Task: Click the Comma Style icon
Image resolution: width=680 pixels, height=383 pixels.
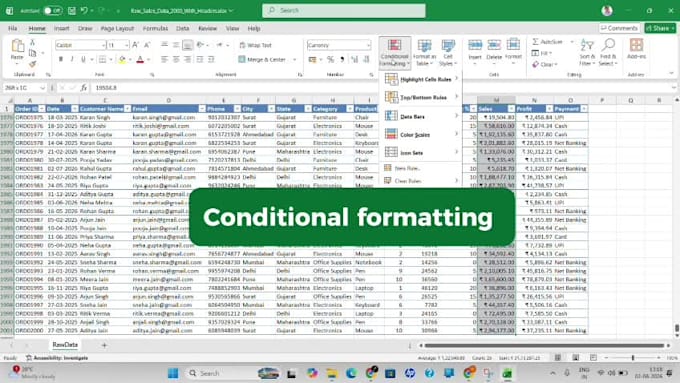Action: pos(342,59)
